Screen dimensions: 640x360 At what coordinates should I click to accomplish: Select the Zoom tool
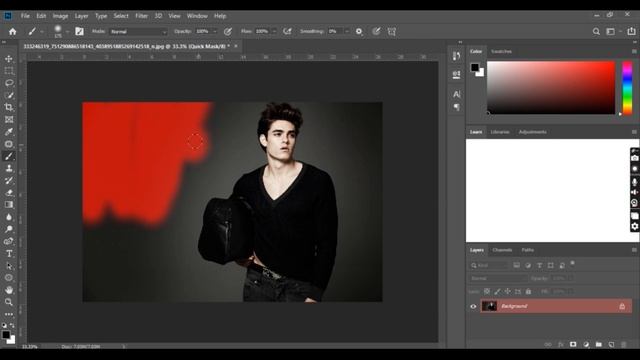click(9, 302)
